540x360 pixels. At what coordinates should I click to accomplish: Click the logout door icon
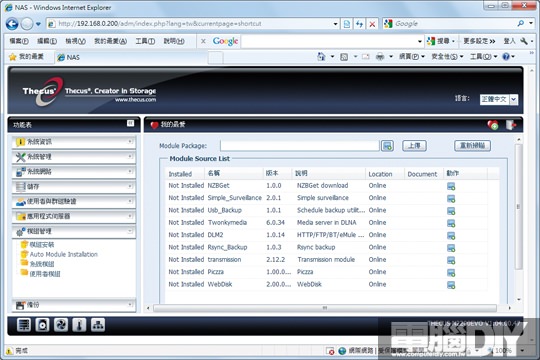coord(510,125)
